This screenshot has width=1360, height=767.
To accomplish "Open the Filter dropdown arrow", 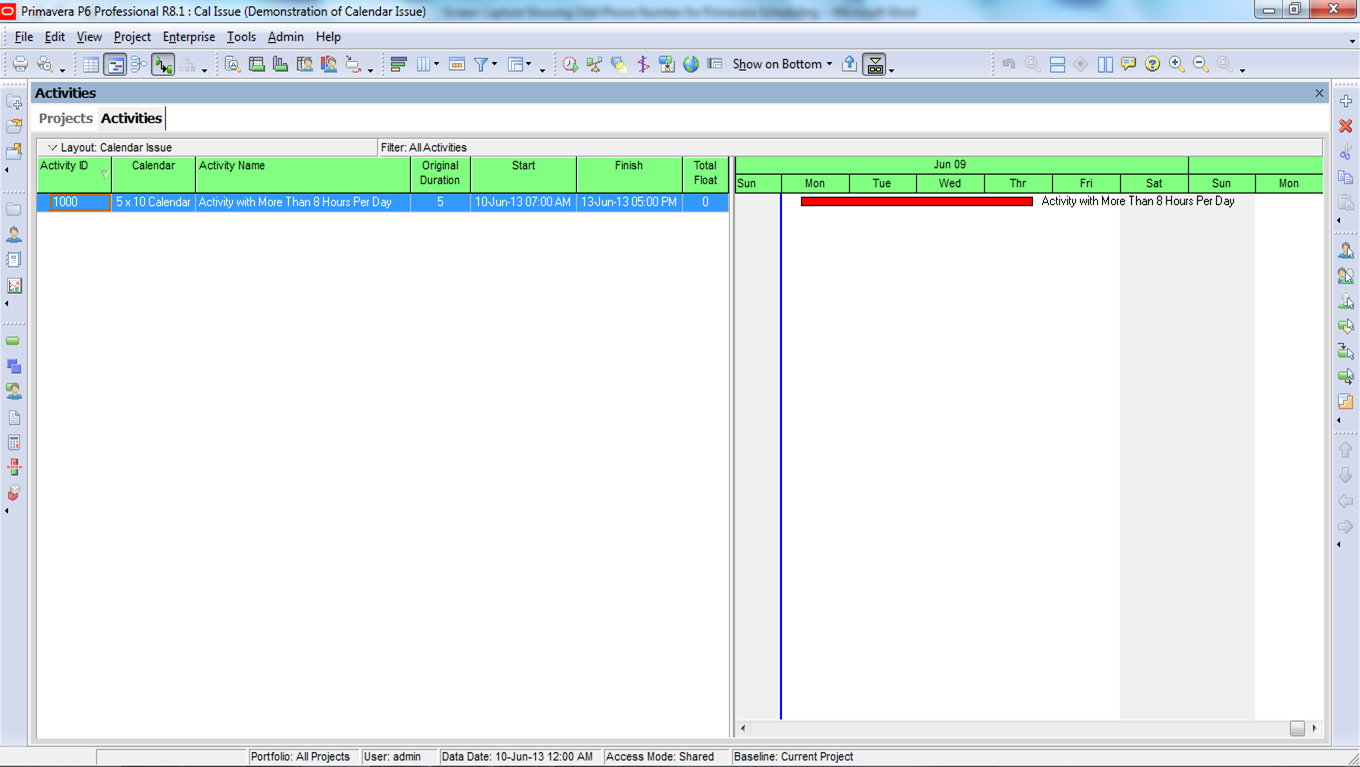I will (x=494, y=64).
